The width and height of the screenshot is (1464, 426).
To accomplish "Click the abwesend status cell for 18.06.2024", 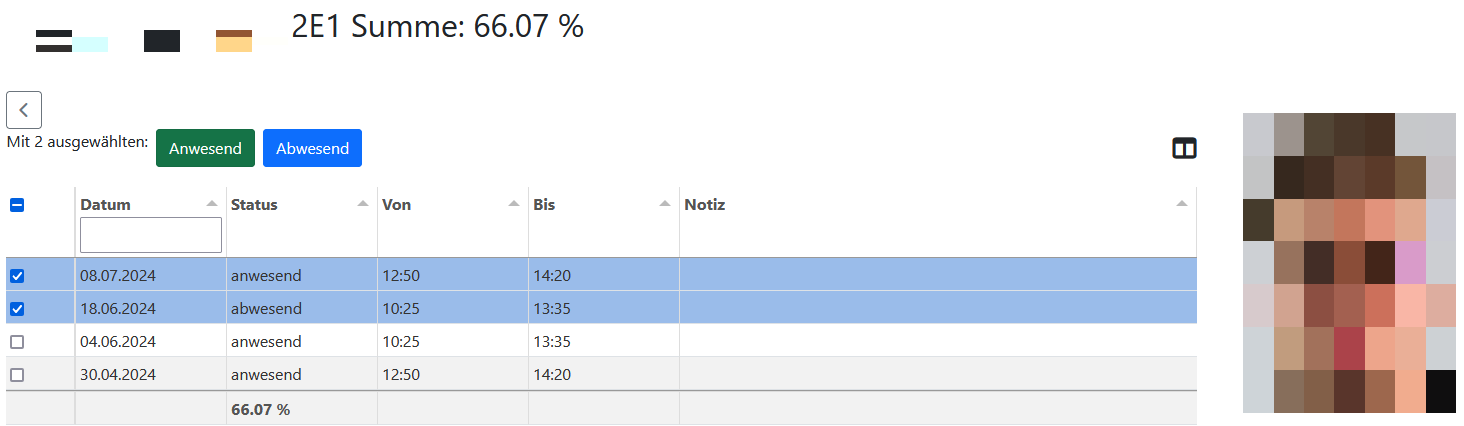I will [266, 309].
